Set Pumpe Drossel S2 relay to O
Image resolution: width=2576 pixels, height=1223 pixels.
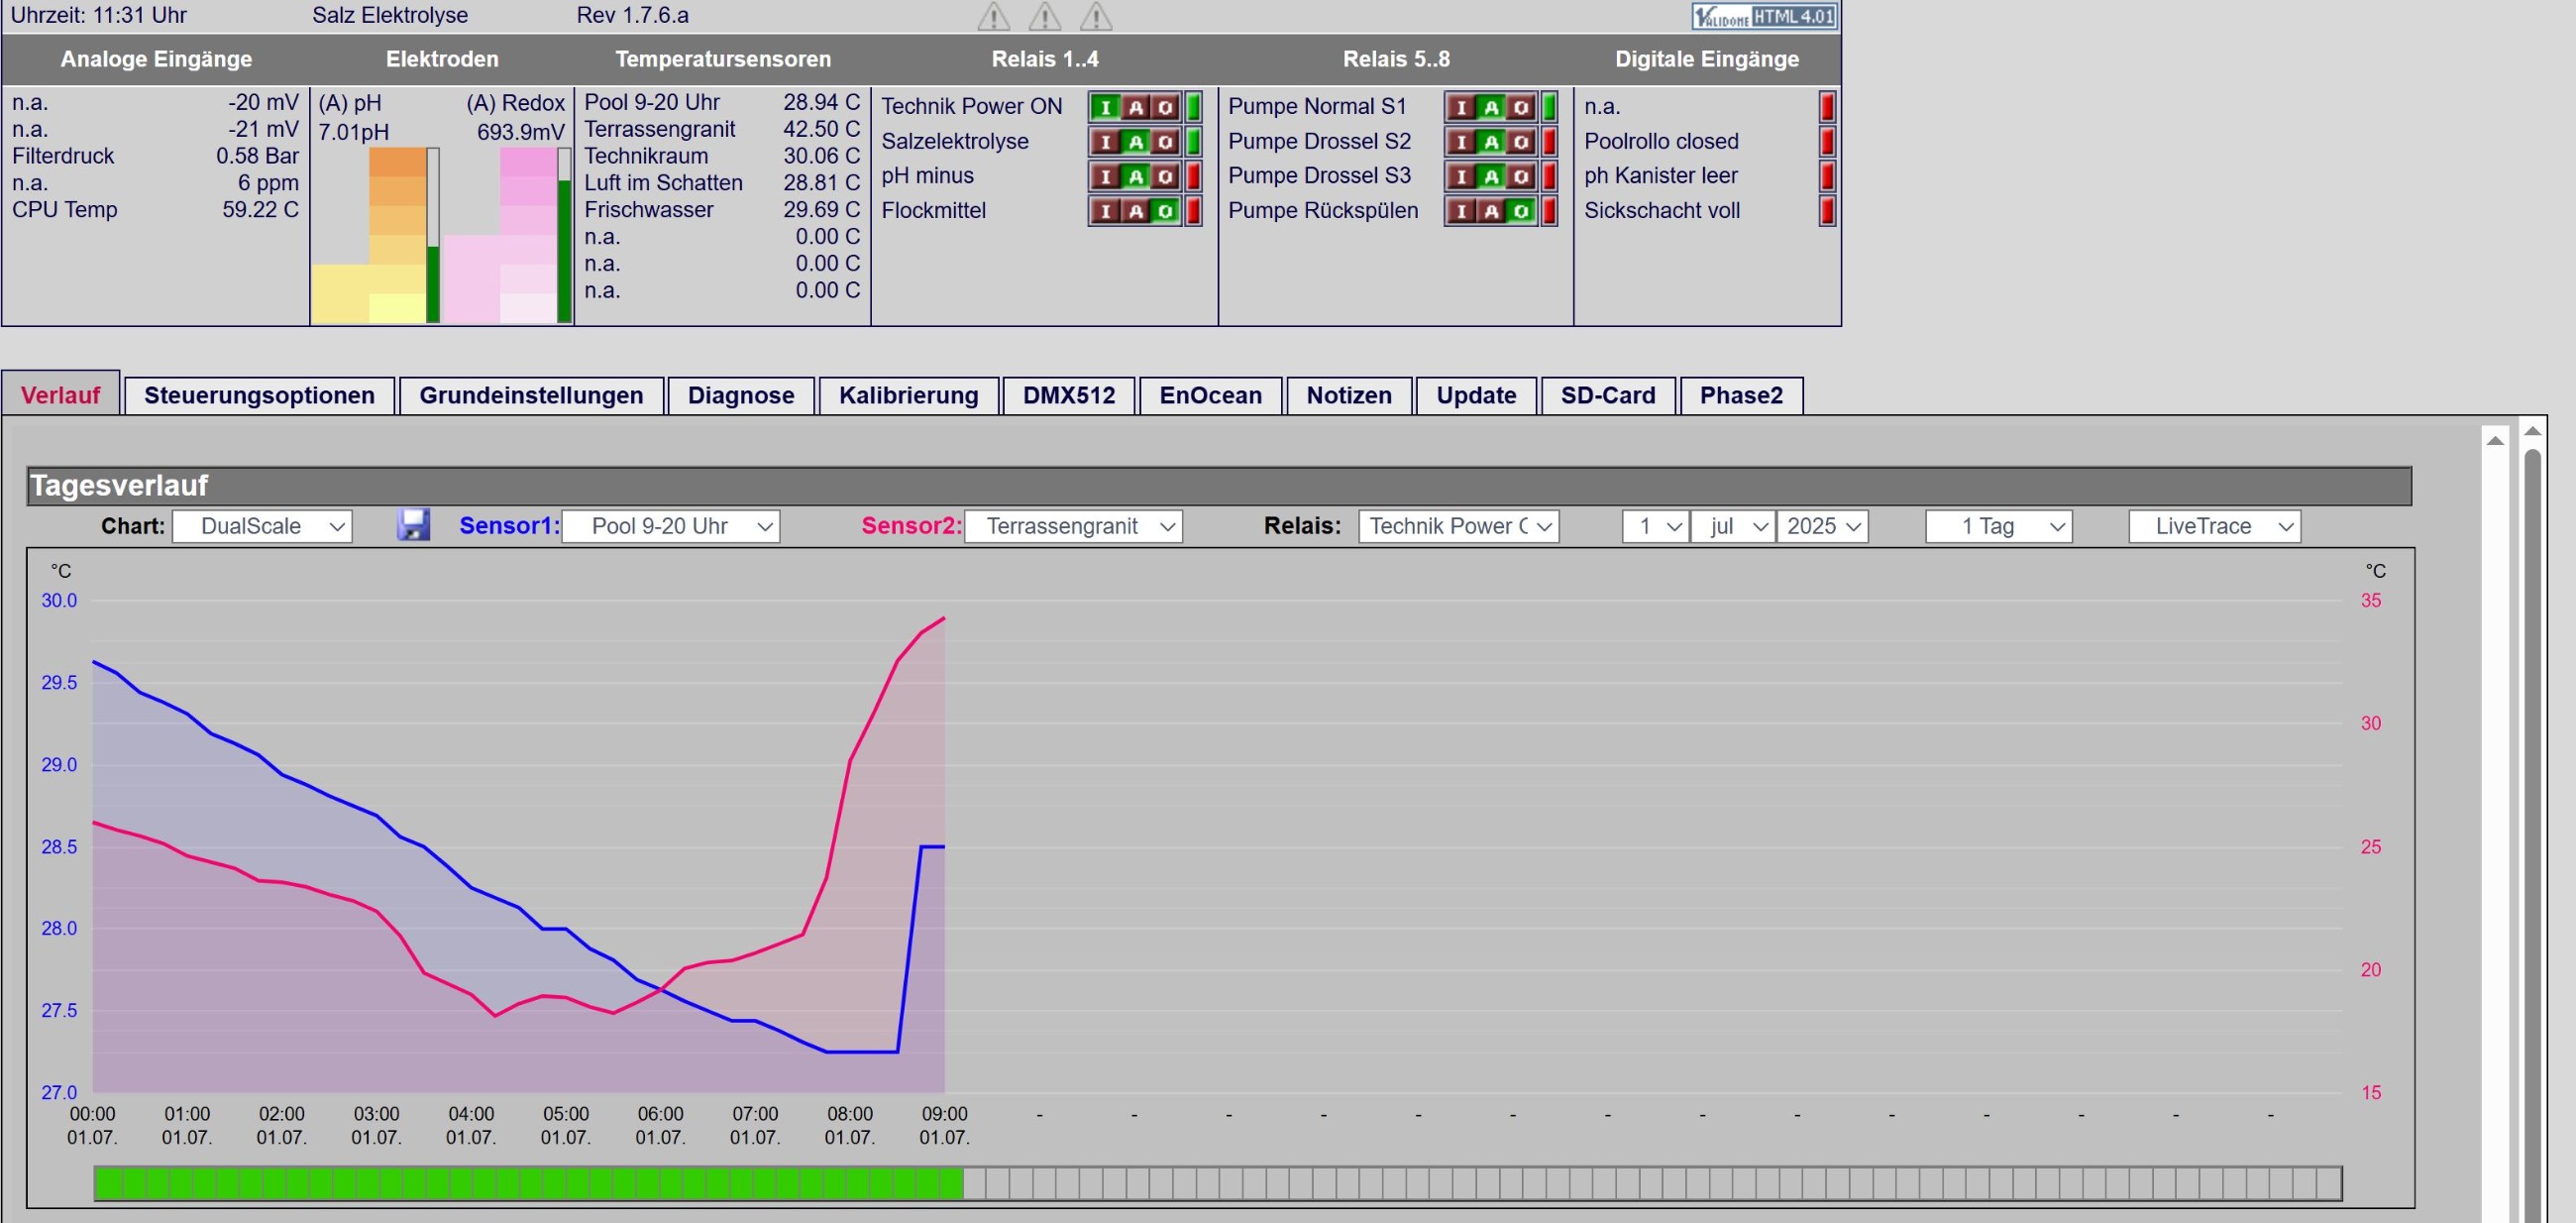coord(1521,142)
